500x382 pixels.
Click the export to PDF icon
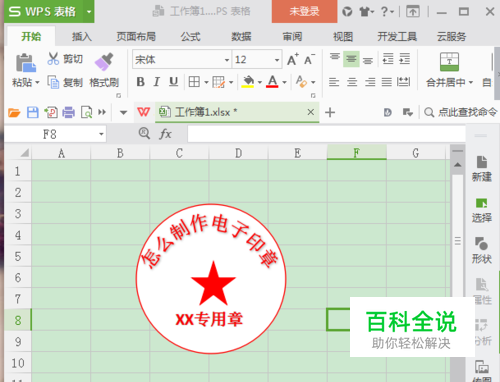(51, 112)
